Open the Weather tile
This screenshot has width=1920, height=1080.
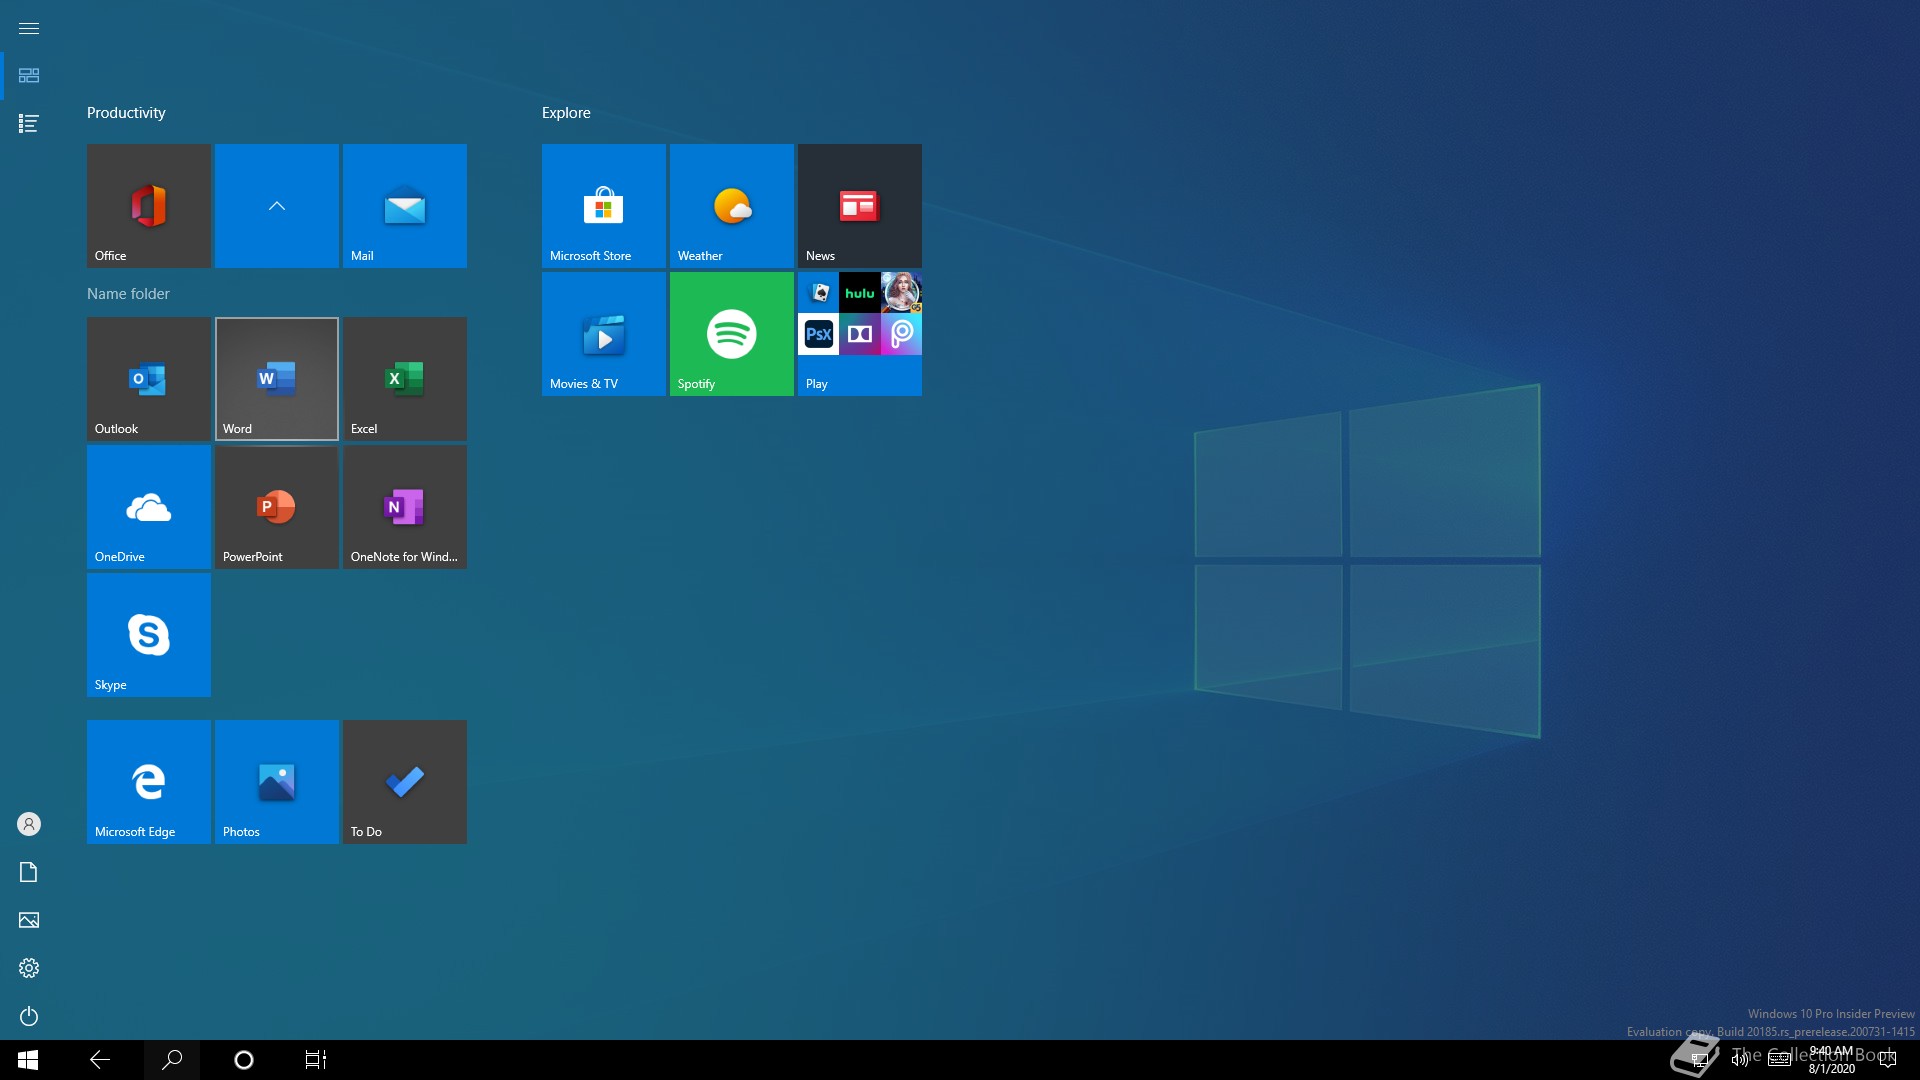(x=731, y=205)
